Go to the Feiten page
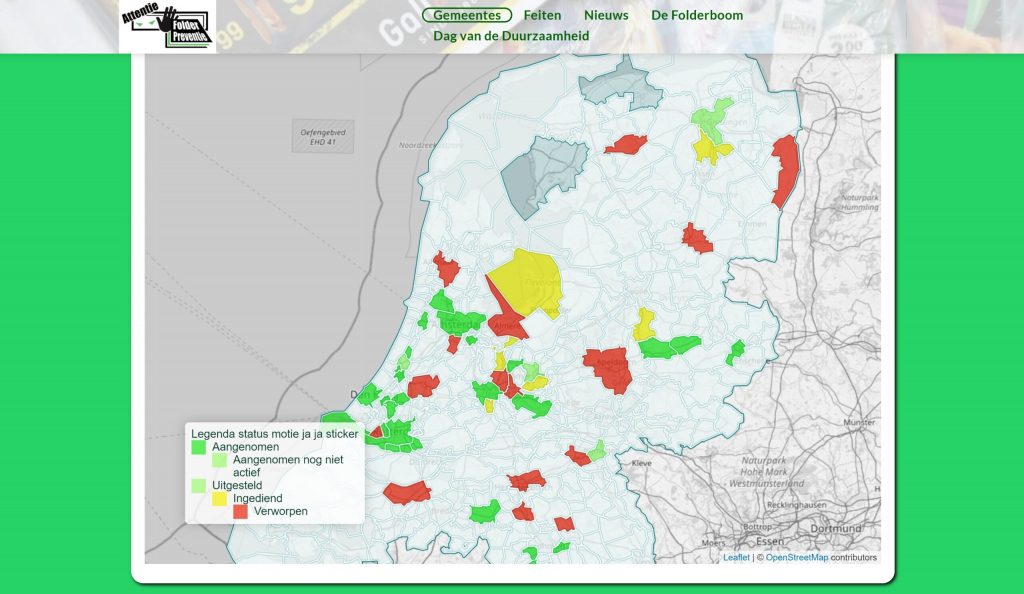Viewport: 1024px width, 594px height. point(542,15)
